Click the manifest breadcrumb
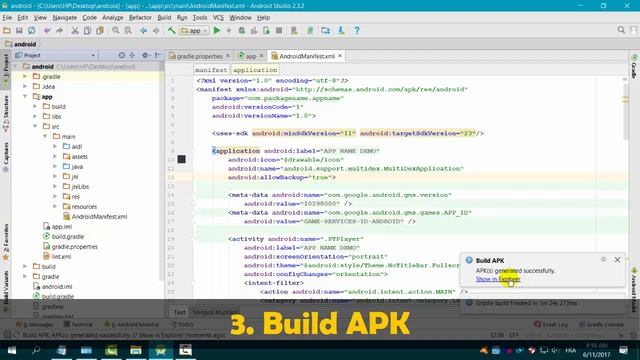Viewport: 640px width, 360px height. tap(211, 70)
